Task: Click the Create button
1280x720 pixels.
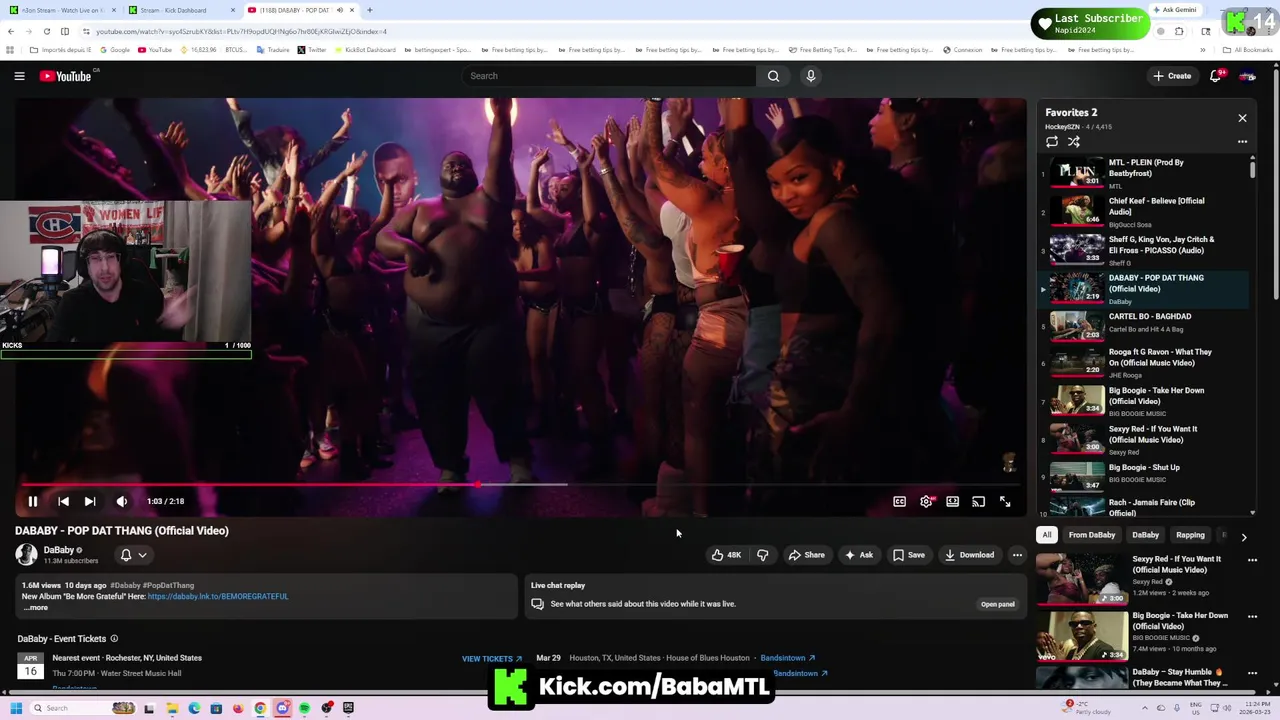Action: [x=1173, y=76]
